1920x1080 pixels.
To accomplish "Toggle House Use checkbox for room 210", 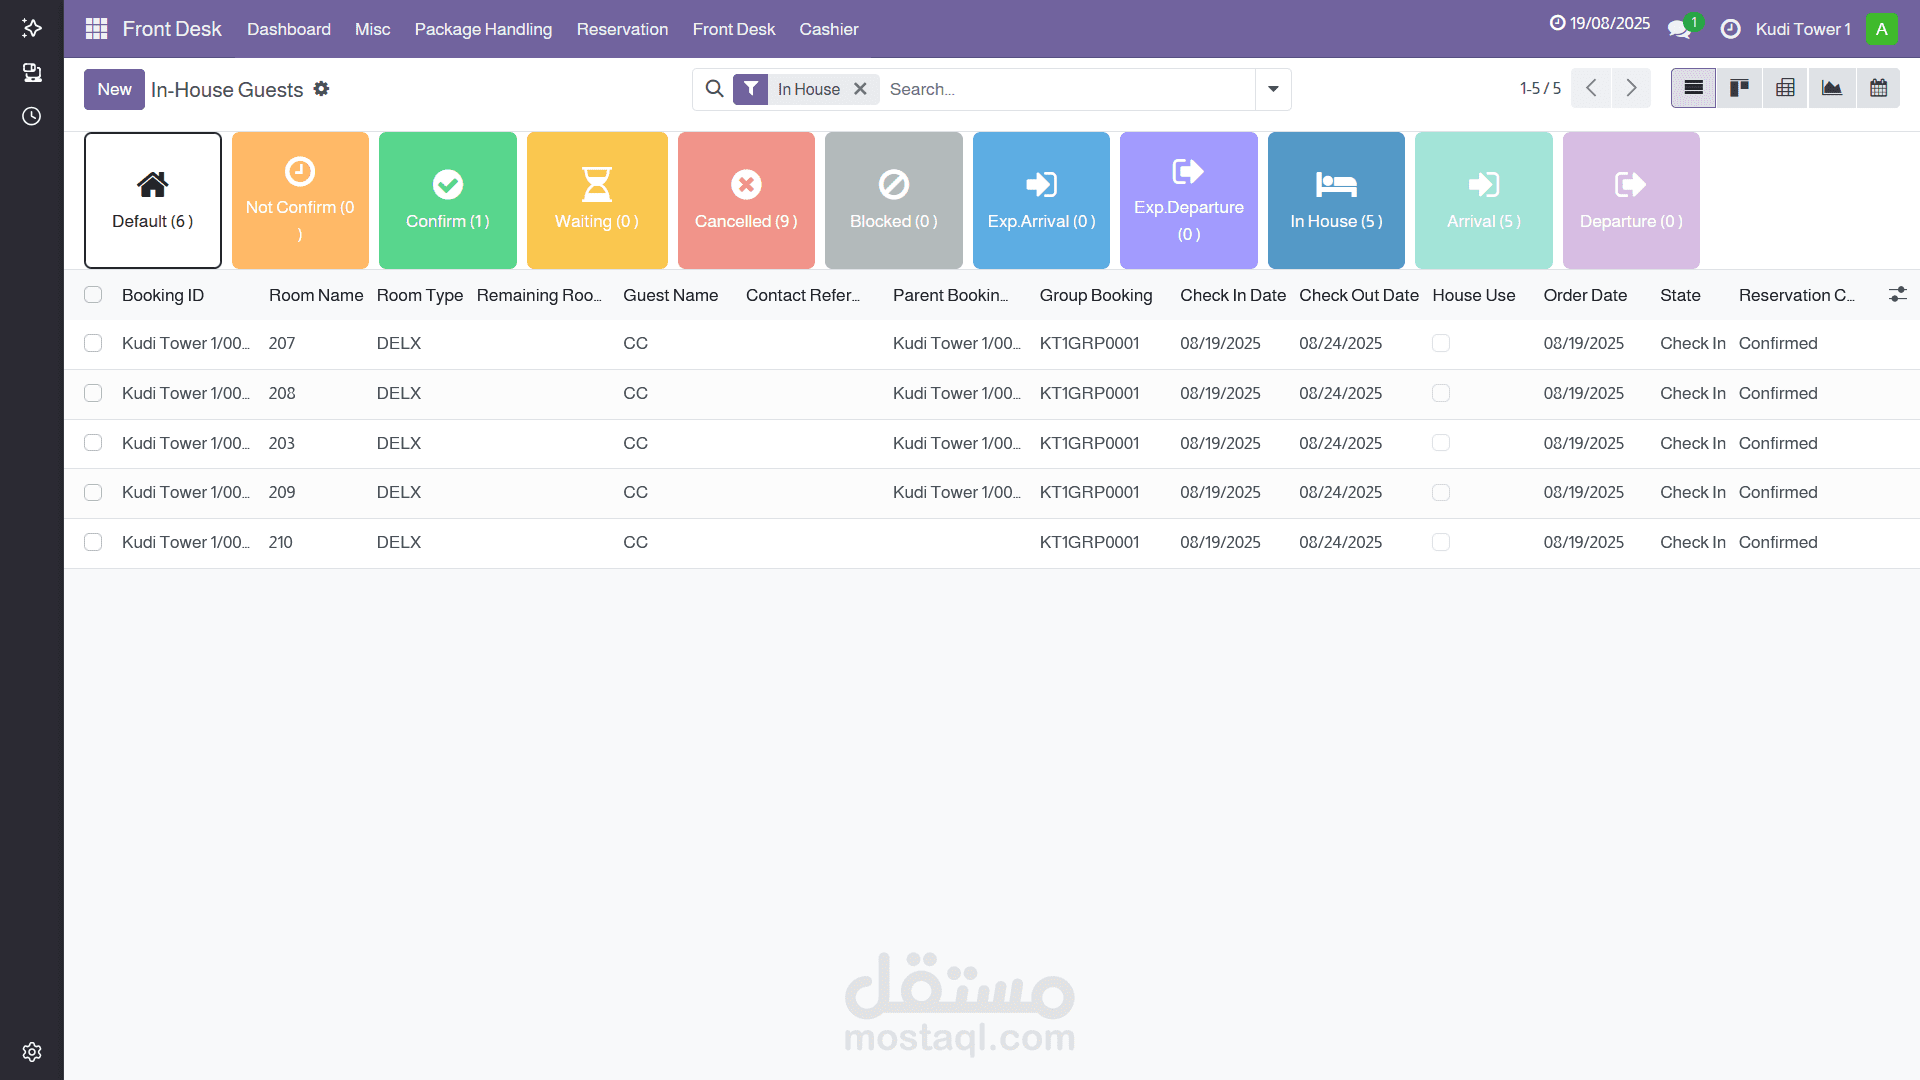I will tap(1441, 542).
